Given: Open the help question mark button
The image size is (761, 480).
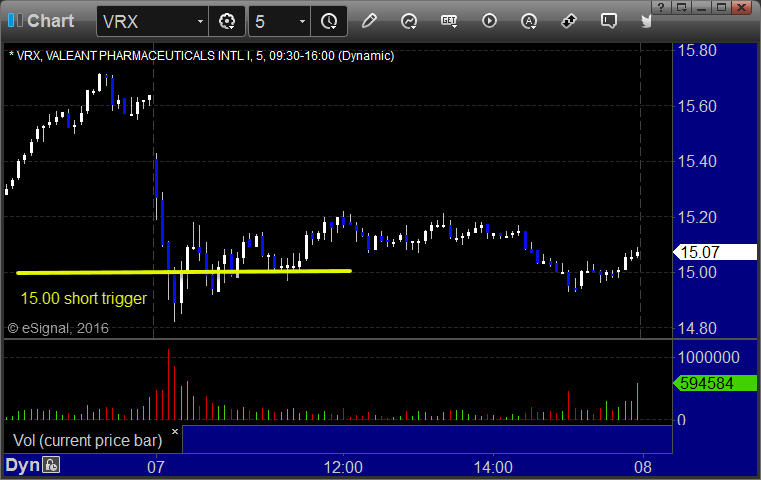Looking at the screenshot, I should pyautogui.click(x=661, y=7).
